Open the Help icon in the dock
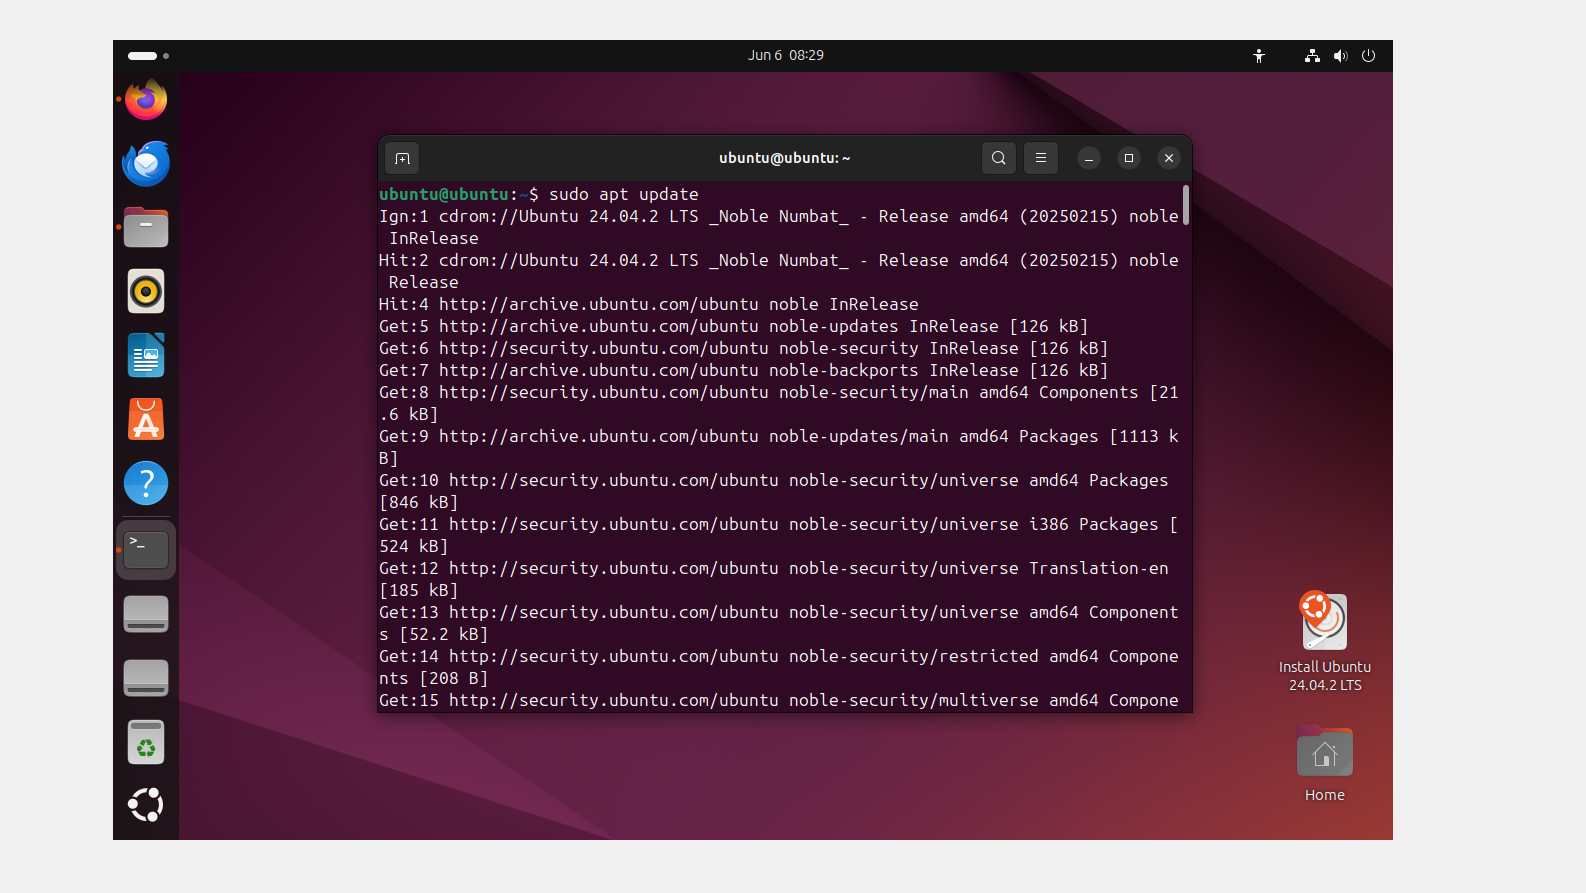 [x=146, y=483]
